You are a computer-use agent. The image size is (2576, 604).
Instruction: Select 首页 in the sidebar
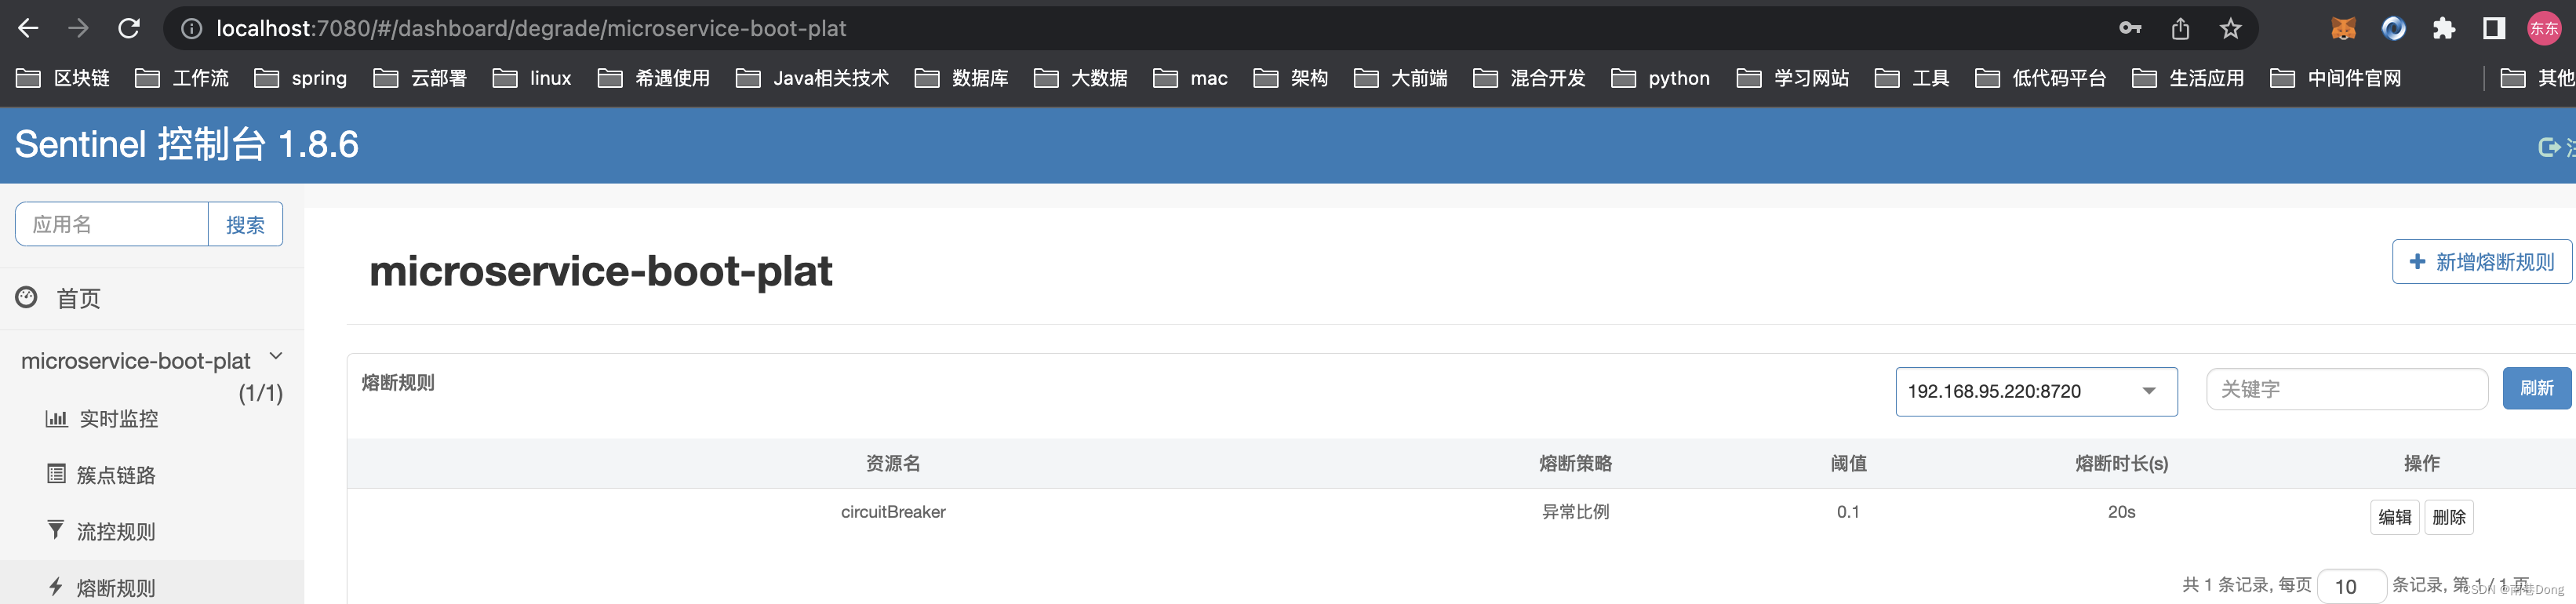click(78, 298)
